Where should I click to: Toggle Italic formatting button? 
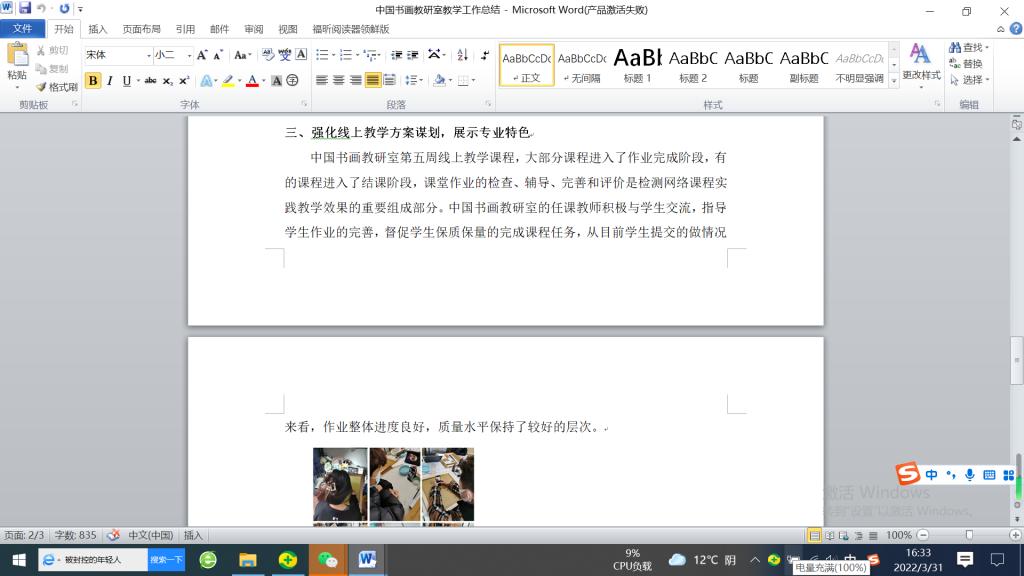click(110, 81)
